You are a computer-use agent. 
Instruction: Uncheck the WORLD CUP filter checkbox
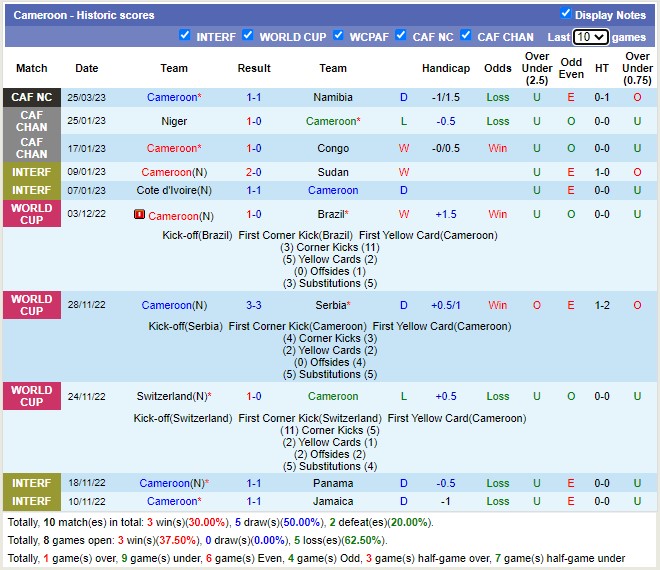coord(247,36)
